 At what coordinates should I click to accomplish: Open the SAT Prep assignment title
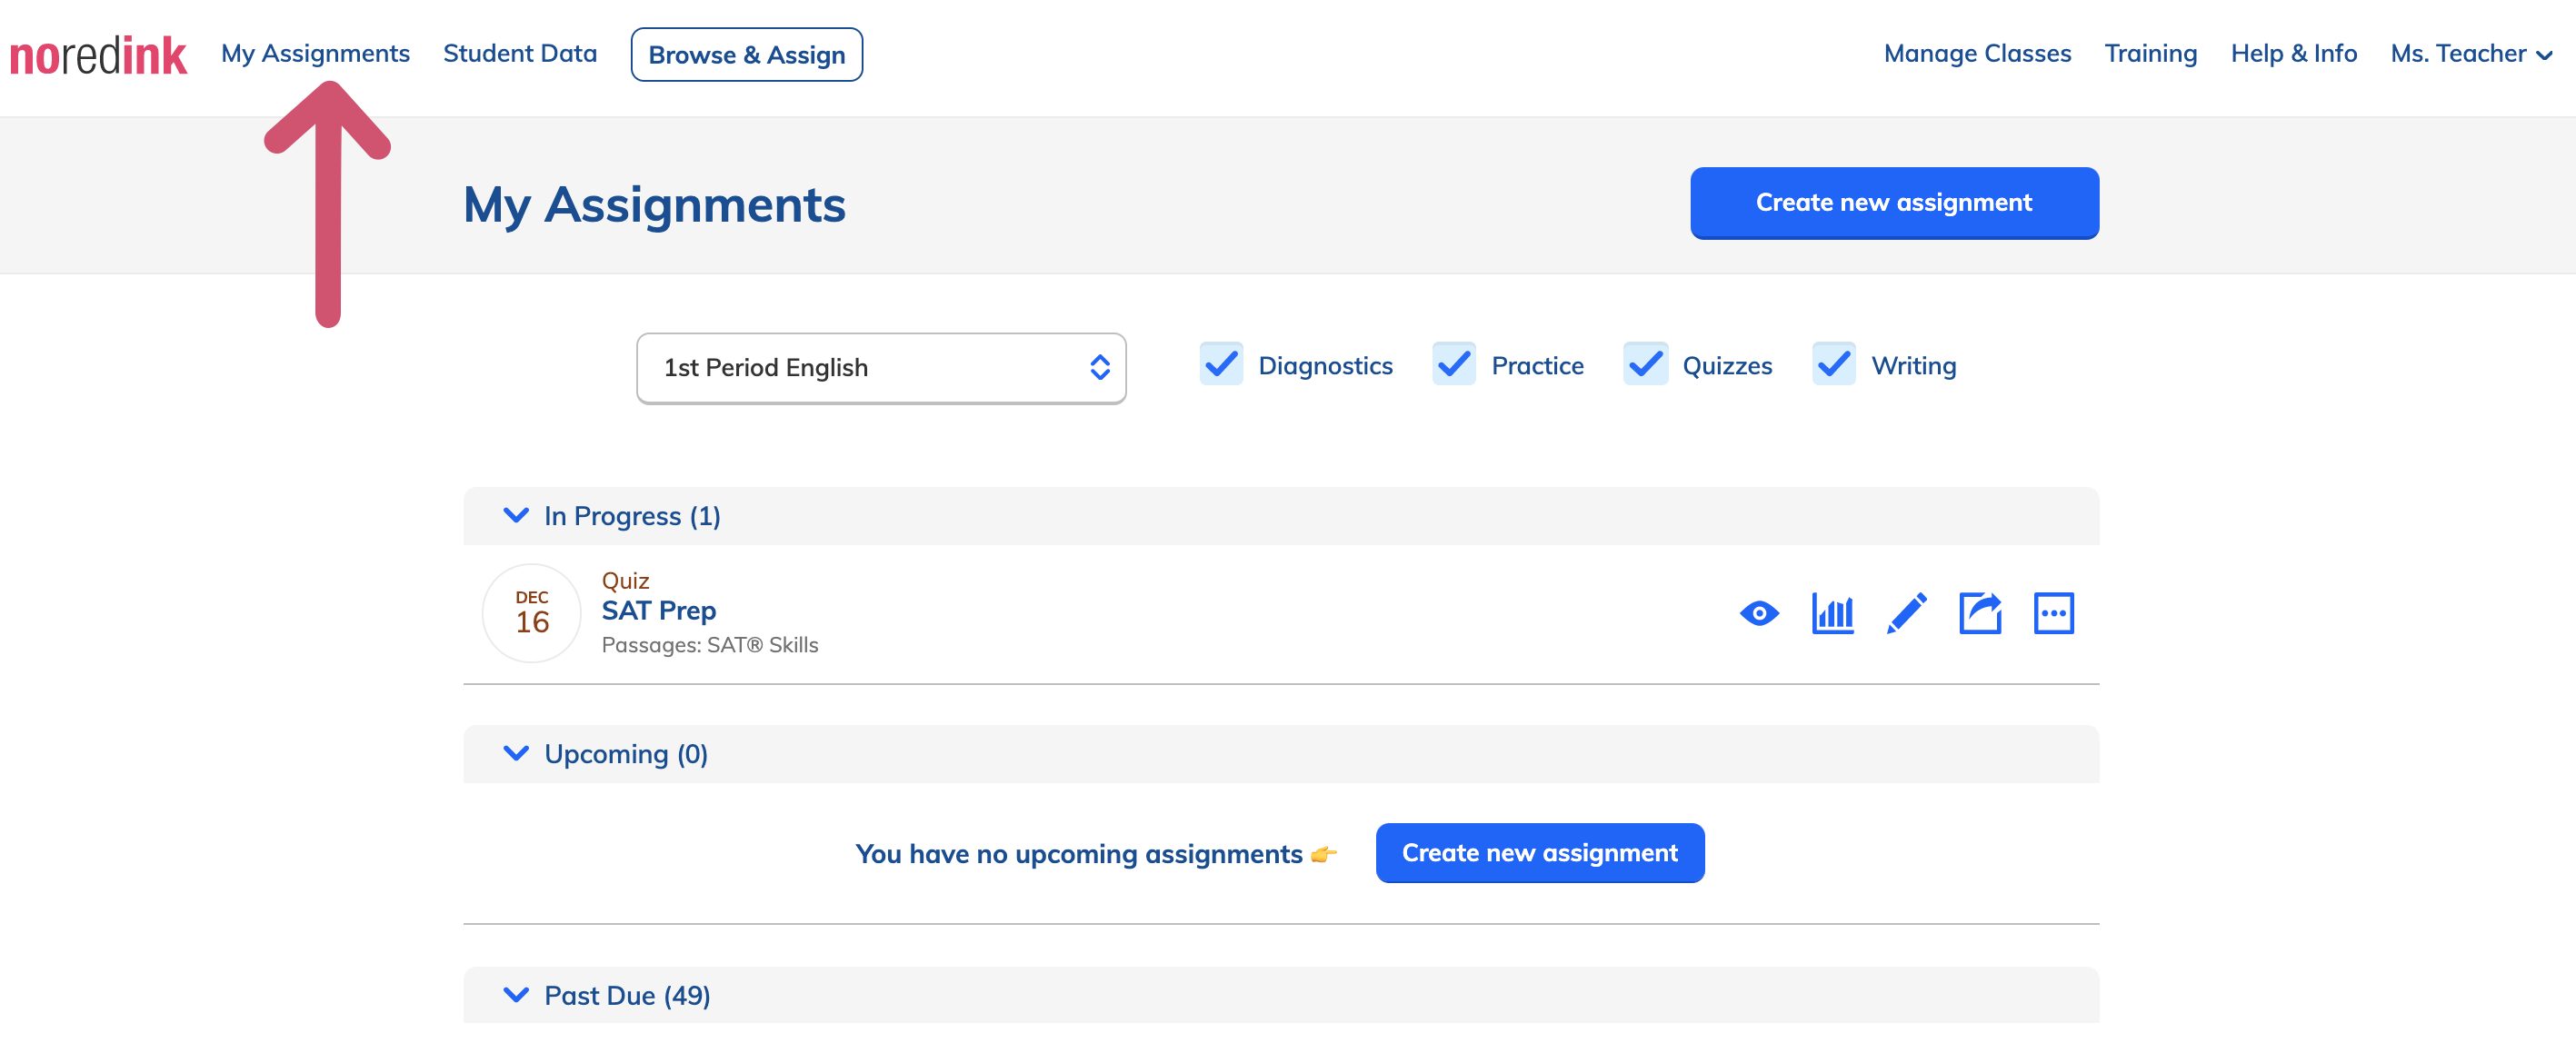[x=658, y=611]
